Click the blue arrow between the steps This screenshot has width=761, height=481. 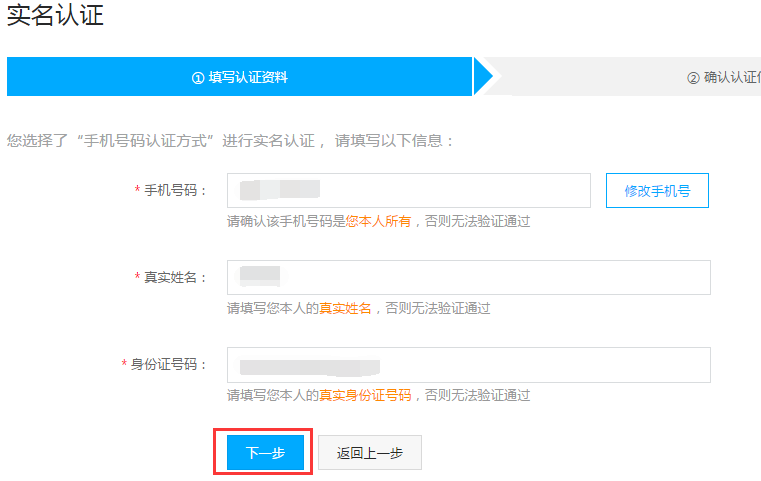click(x=484, y=77)
